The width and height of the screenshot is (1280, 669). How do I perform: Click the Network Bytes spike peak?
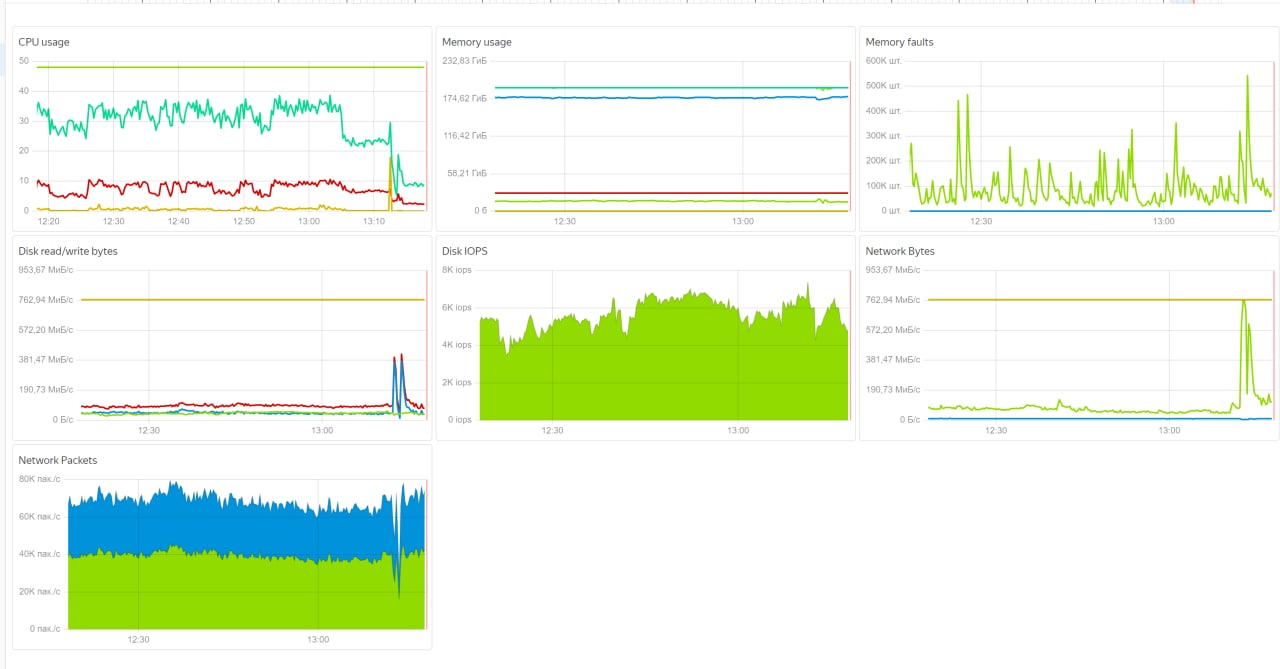pyautogui.click(x=1243, y=301)
